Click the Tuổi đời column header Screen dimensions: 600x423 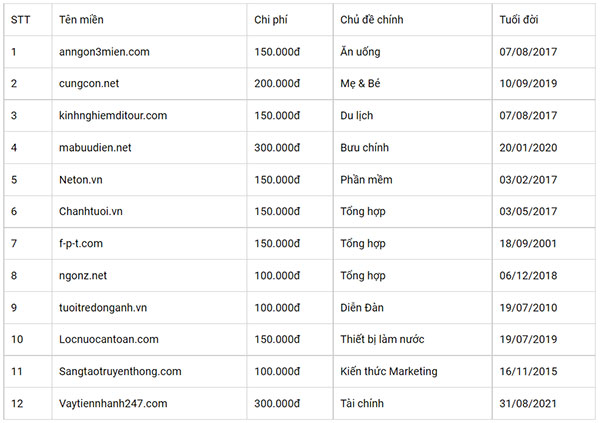pyautogui.click(x=518, y=20)
